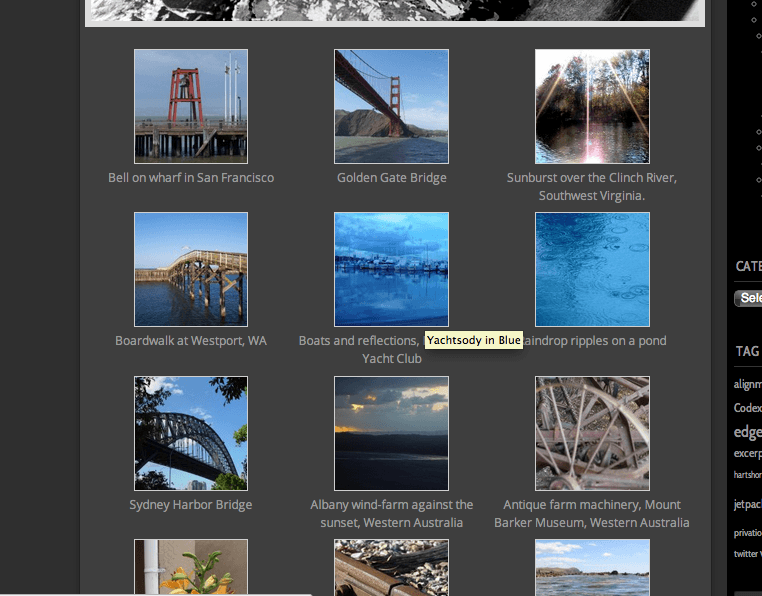
Task: Open the 'jetpack' tag link
Action: pos(747,504)
